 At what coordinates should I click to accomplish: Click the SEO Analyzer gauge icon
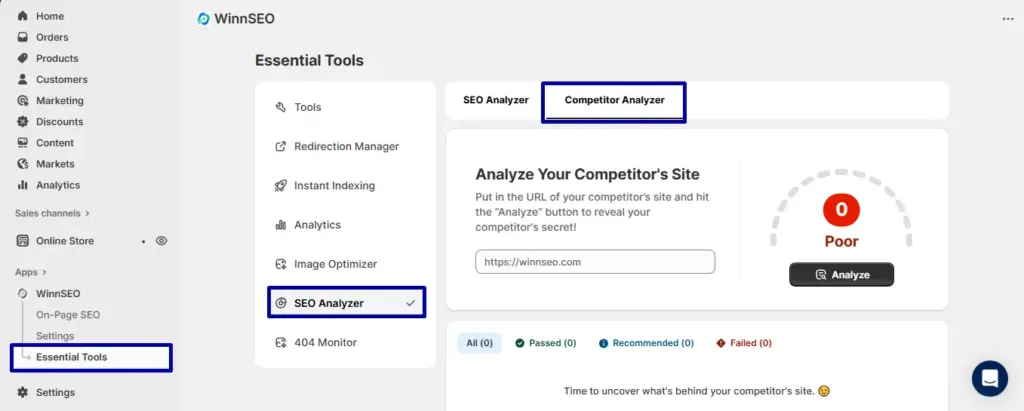(281, 303)
